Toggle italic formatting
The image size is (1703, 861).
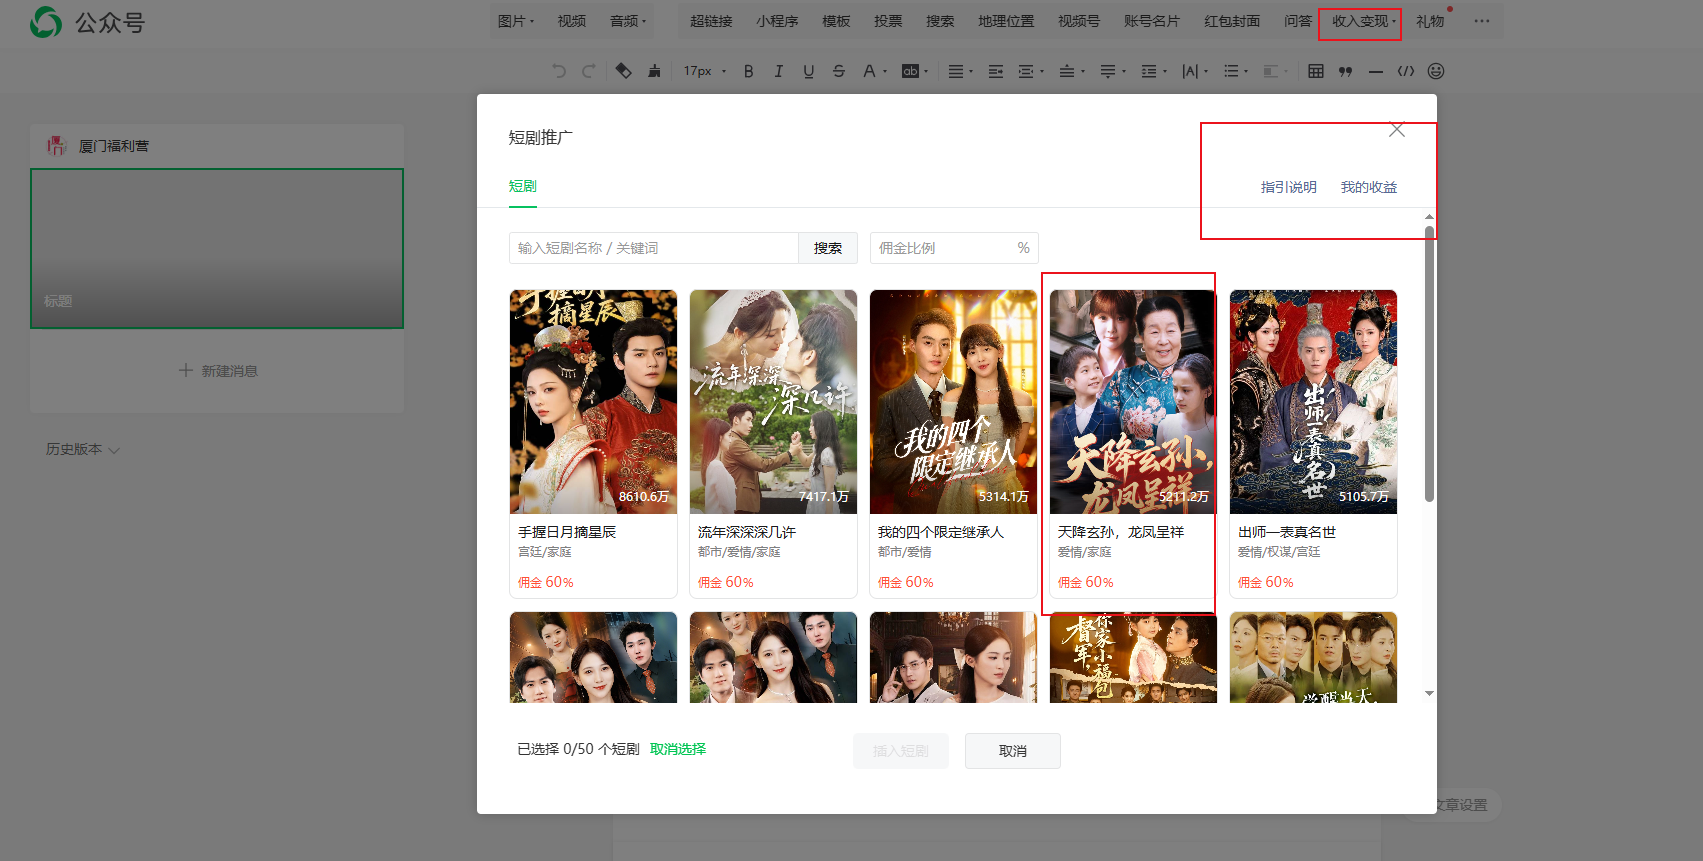(778, 71)
